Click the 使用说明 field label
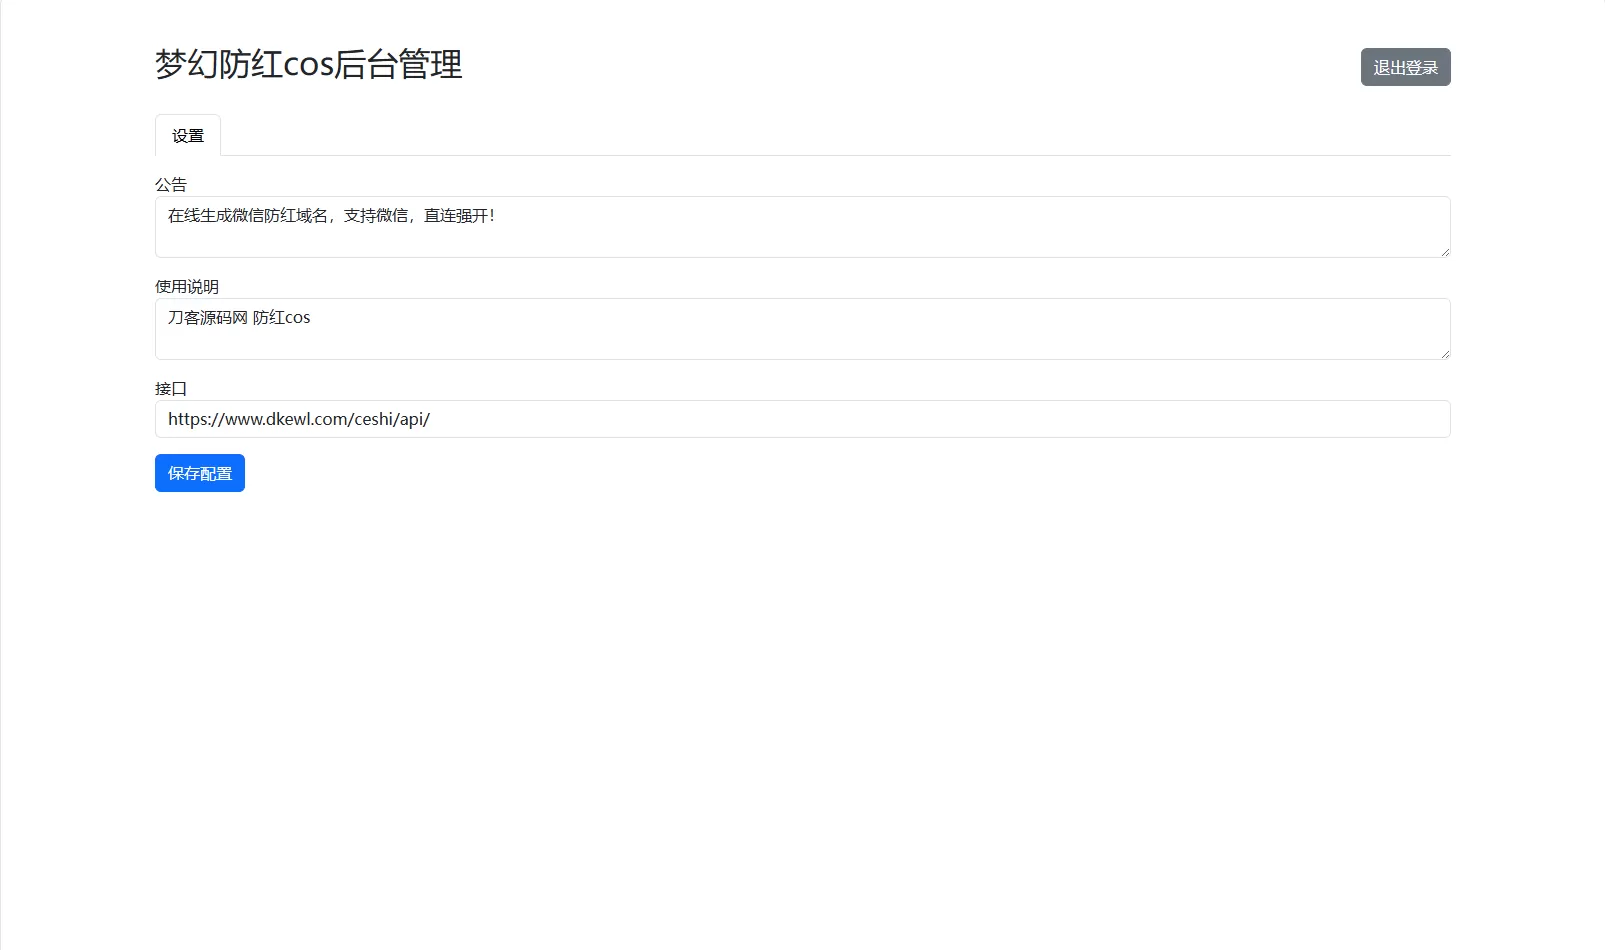The width and height of the screenshot is (1605, 950). 187,286
